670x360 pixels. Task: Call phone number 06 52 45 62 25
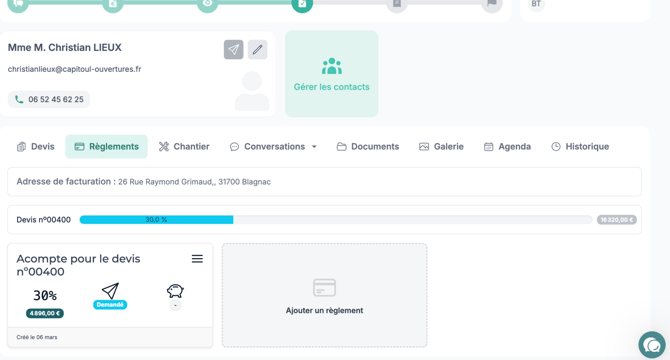pyautogui.click(x=49, y=100)
